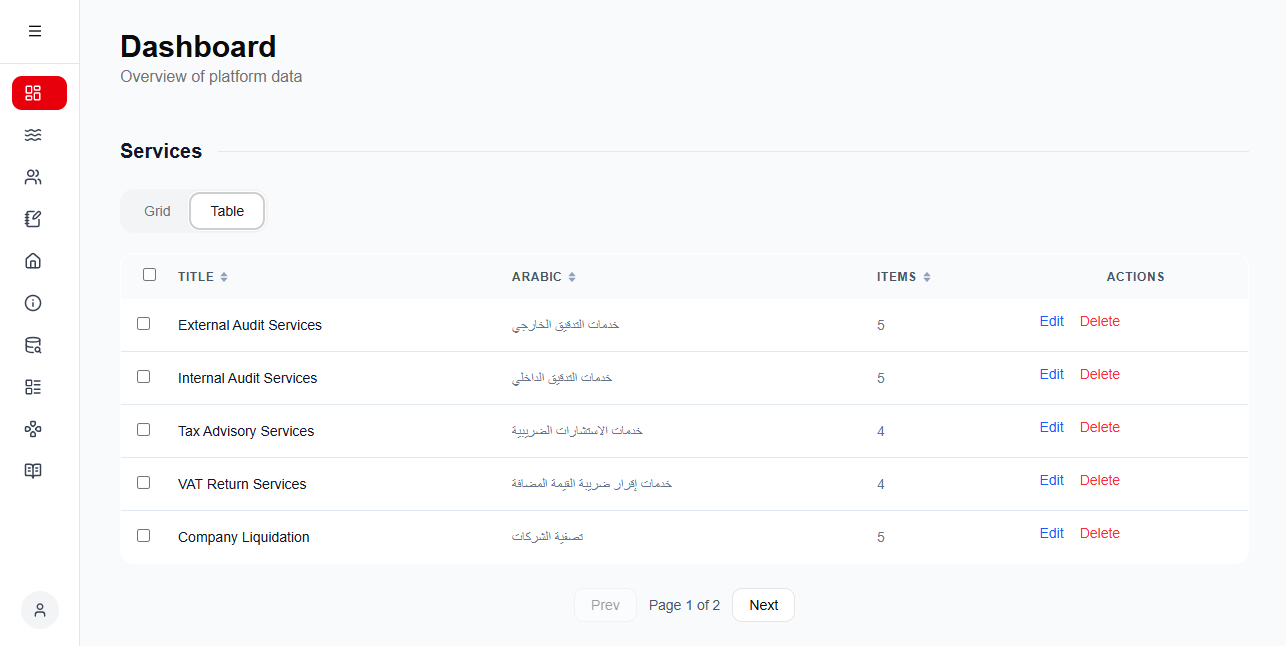The height and width of the screenshot is (646, 1286).
Task: Select the Tax Advisory Services title text
Action: point(246,431)
